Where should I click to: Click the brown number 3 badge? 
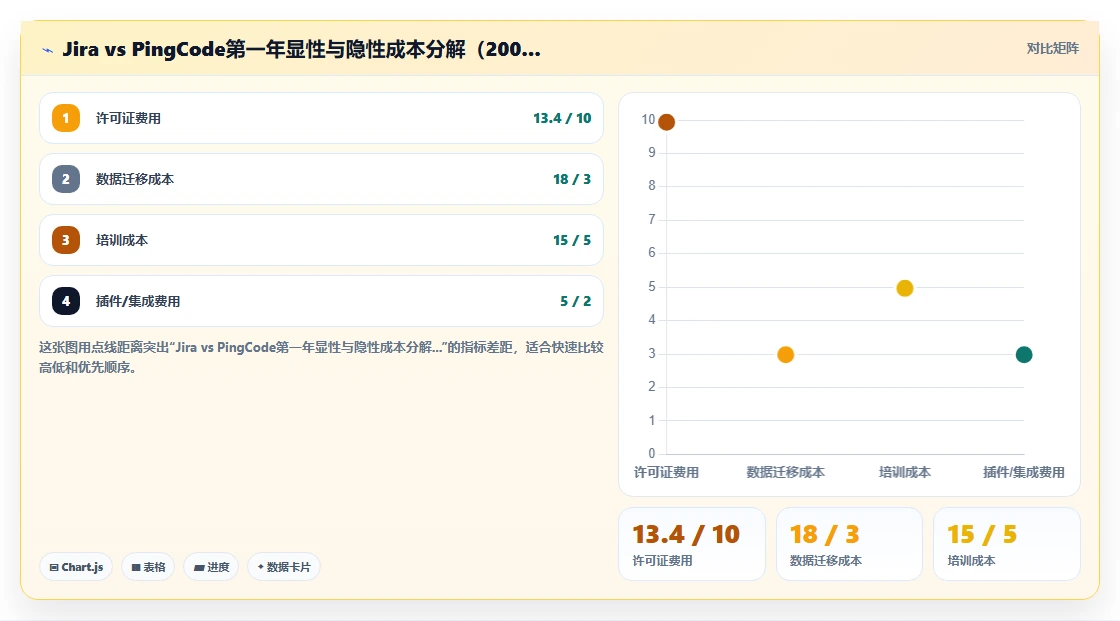click(66, 240)
